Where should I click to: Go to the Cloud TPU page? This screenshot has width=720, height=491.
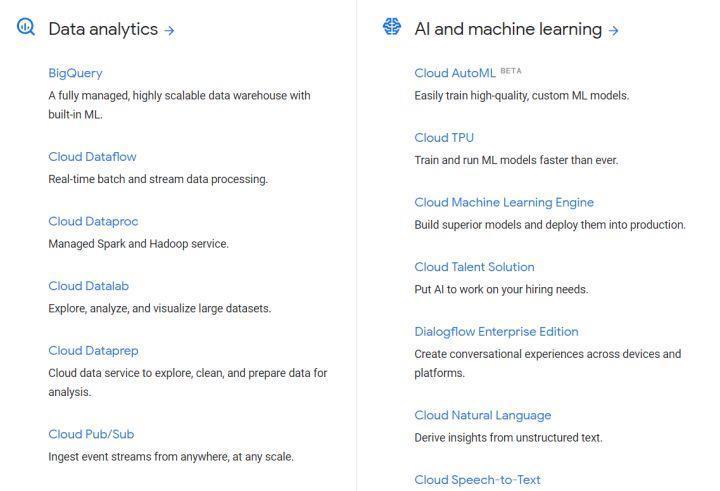444,138
